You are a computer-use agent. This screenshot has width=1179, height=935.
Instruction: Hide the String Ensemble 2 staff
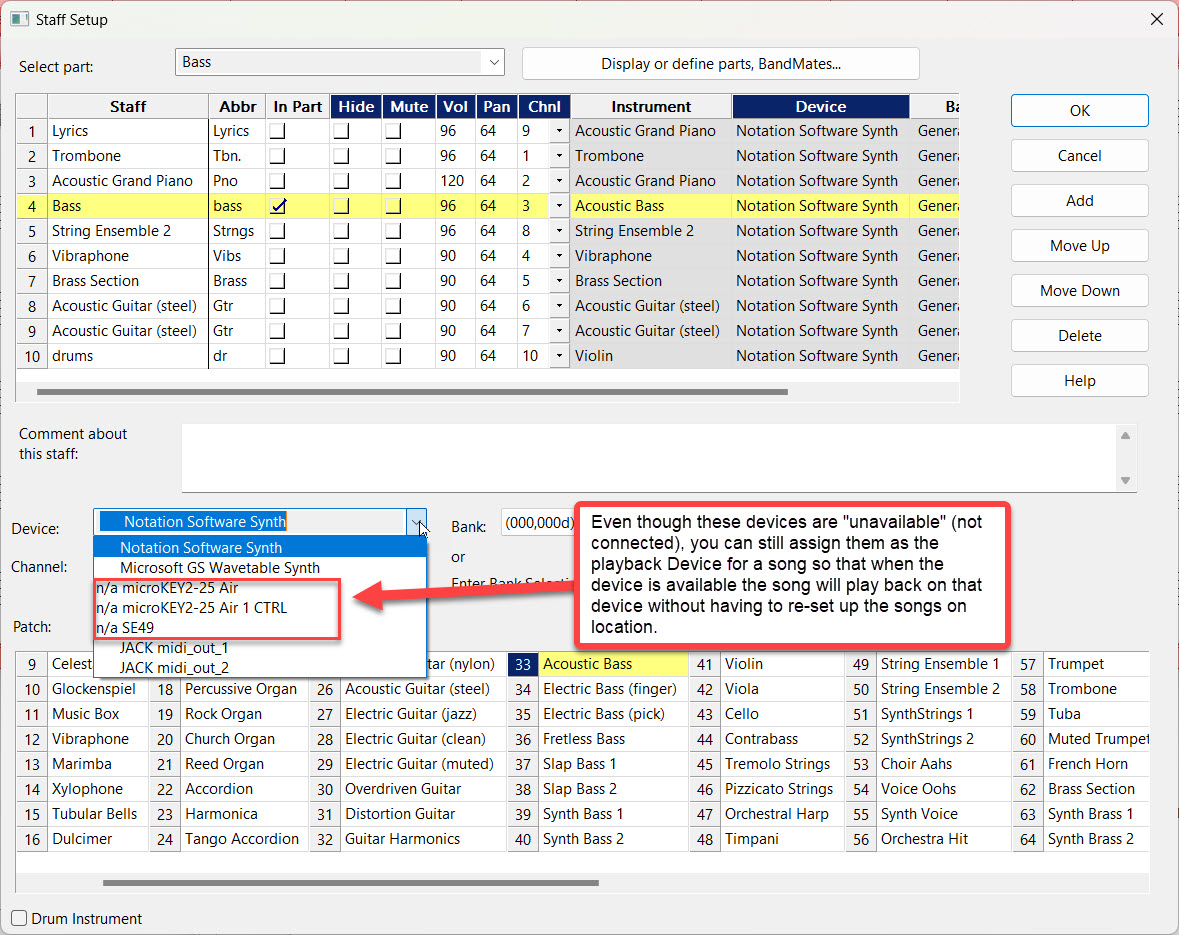[342, 231]
